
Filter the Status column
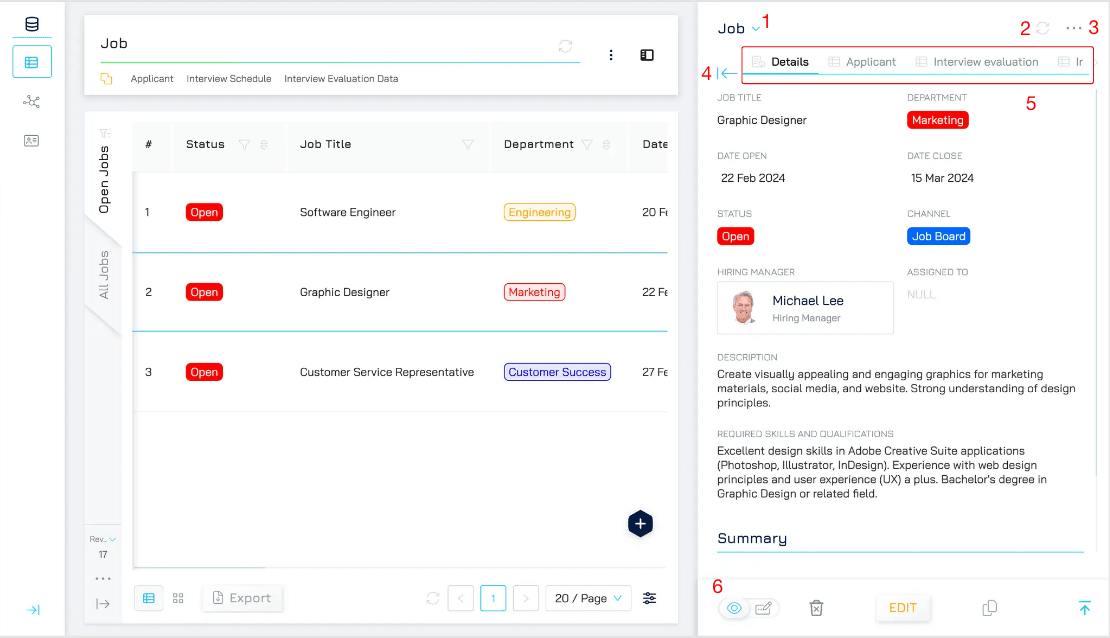point(244,144)
